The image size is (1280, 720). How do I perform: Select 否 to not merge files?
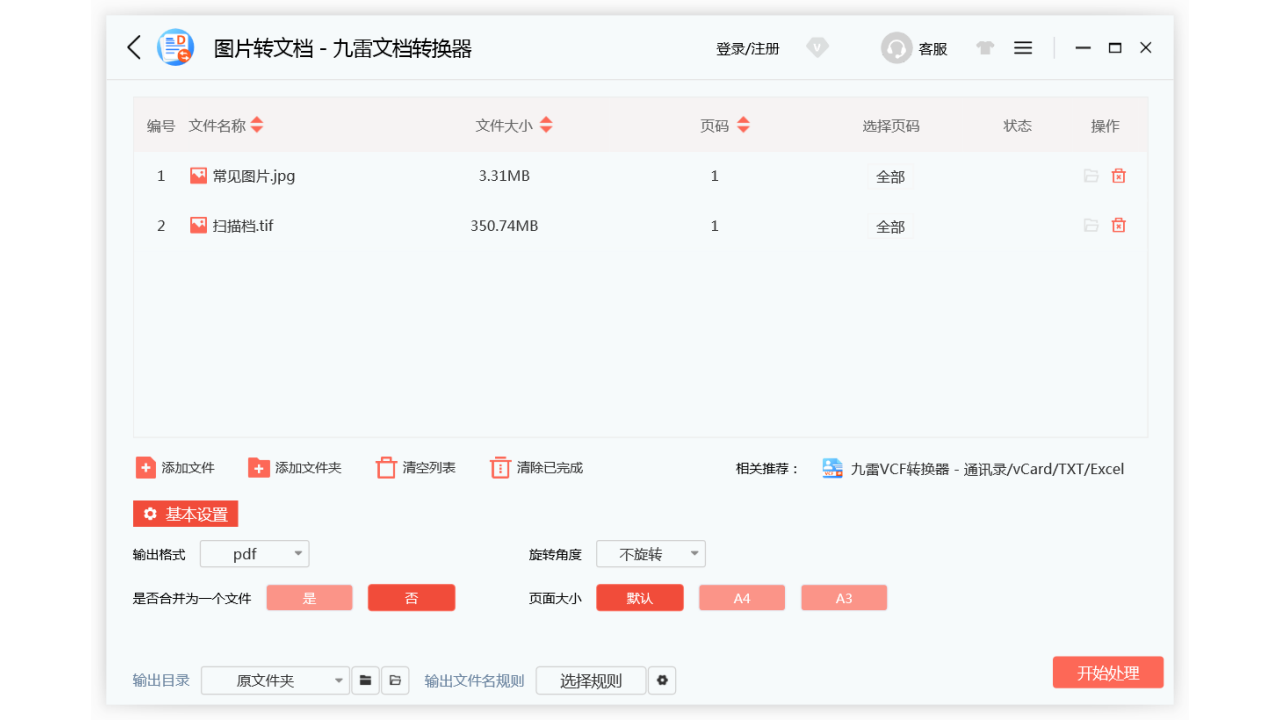(411, 597)
